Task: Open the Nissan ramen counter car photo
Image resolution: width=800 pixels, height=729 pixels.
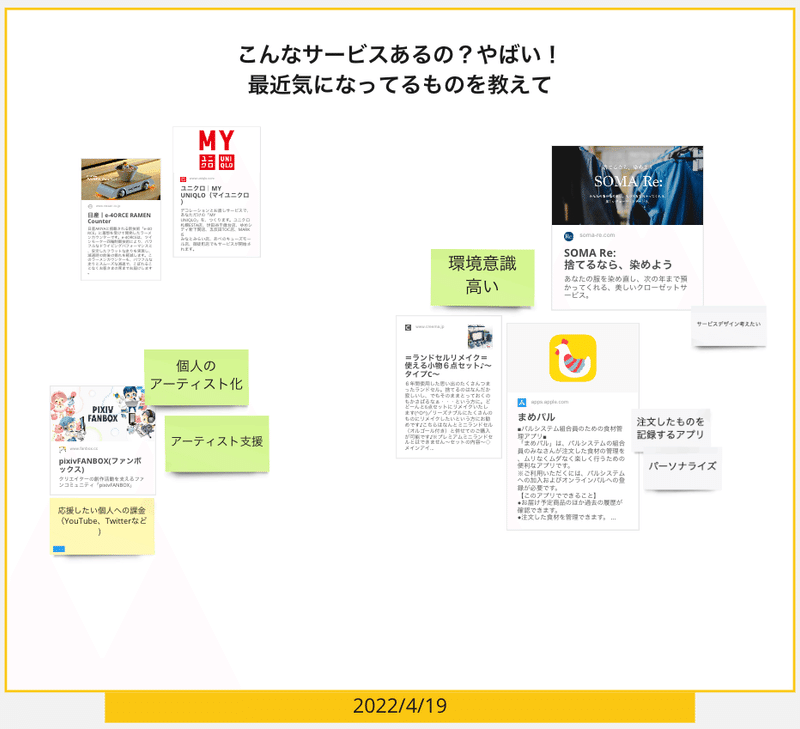Action: click(121, 179)
